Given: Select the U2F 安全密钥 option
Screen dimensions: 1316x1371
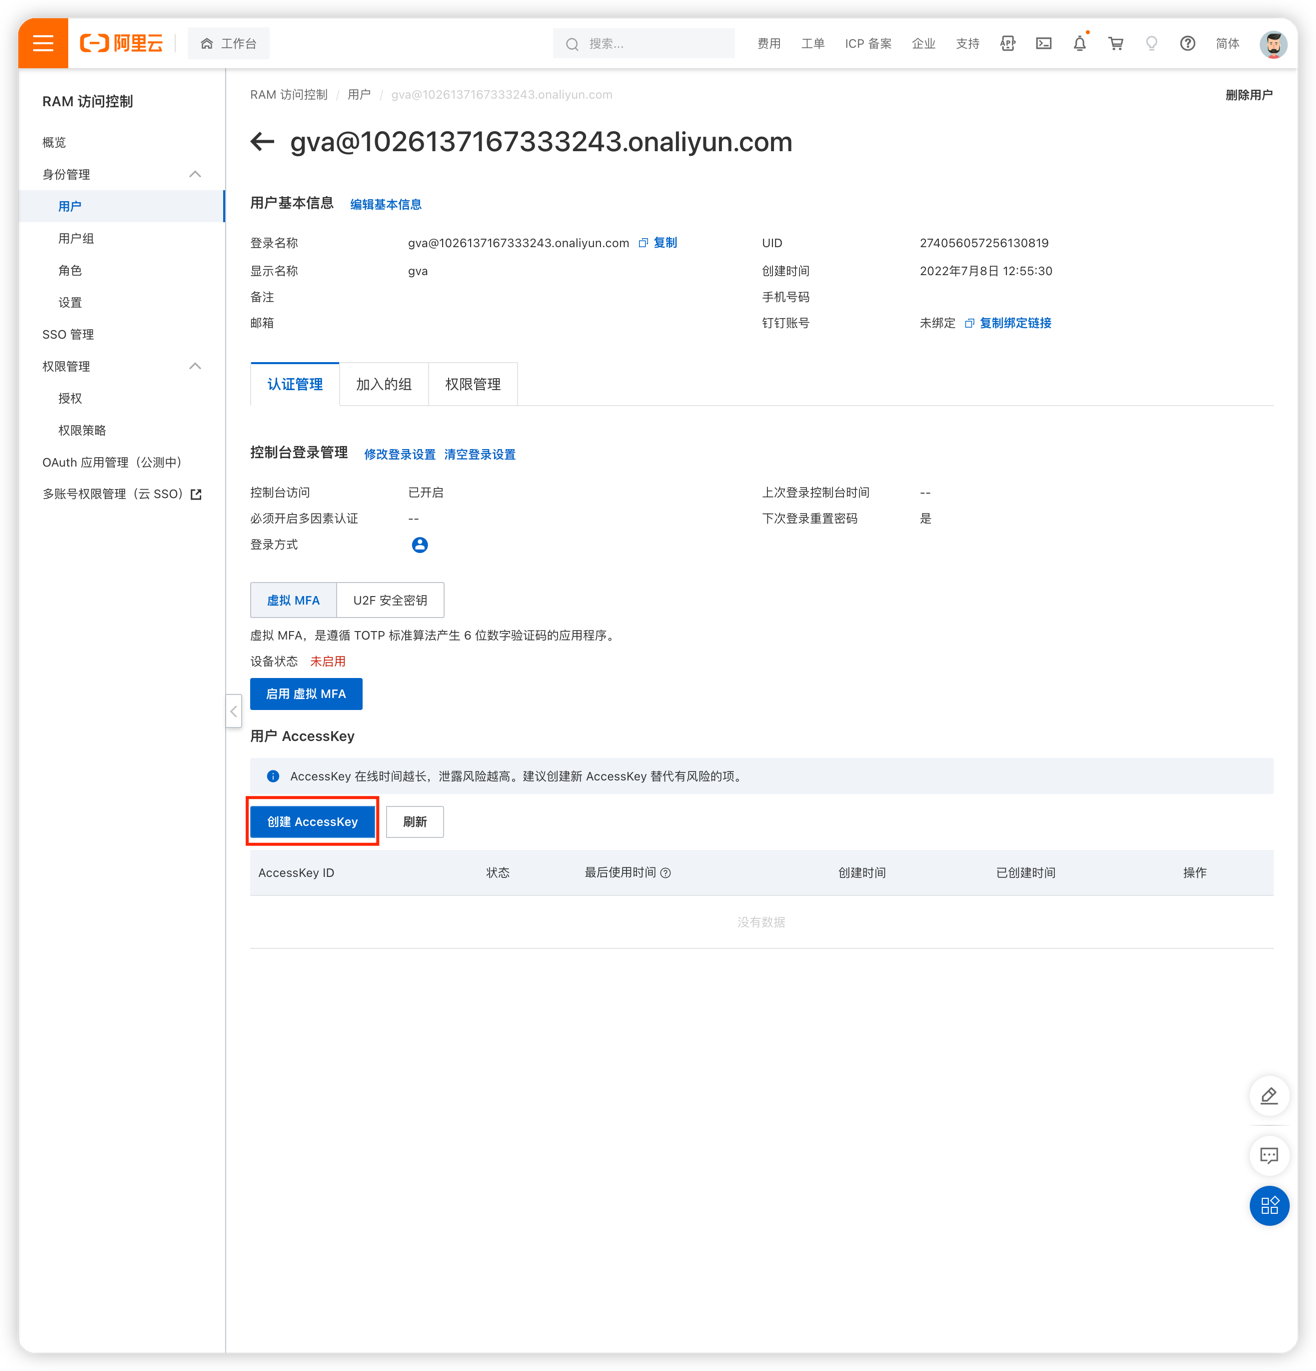Looking at the screenshot, I should pos(390,600).
